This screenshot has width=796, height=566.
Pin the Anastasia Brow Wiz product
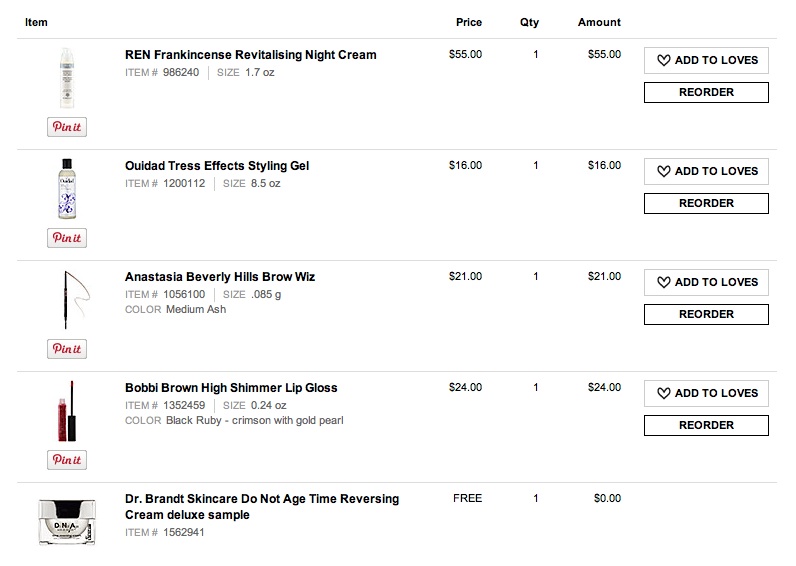coord(67,349)
